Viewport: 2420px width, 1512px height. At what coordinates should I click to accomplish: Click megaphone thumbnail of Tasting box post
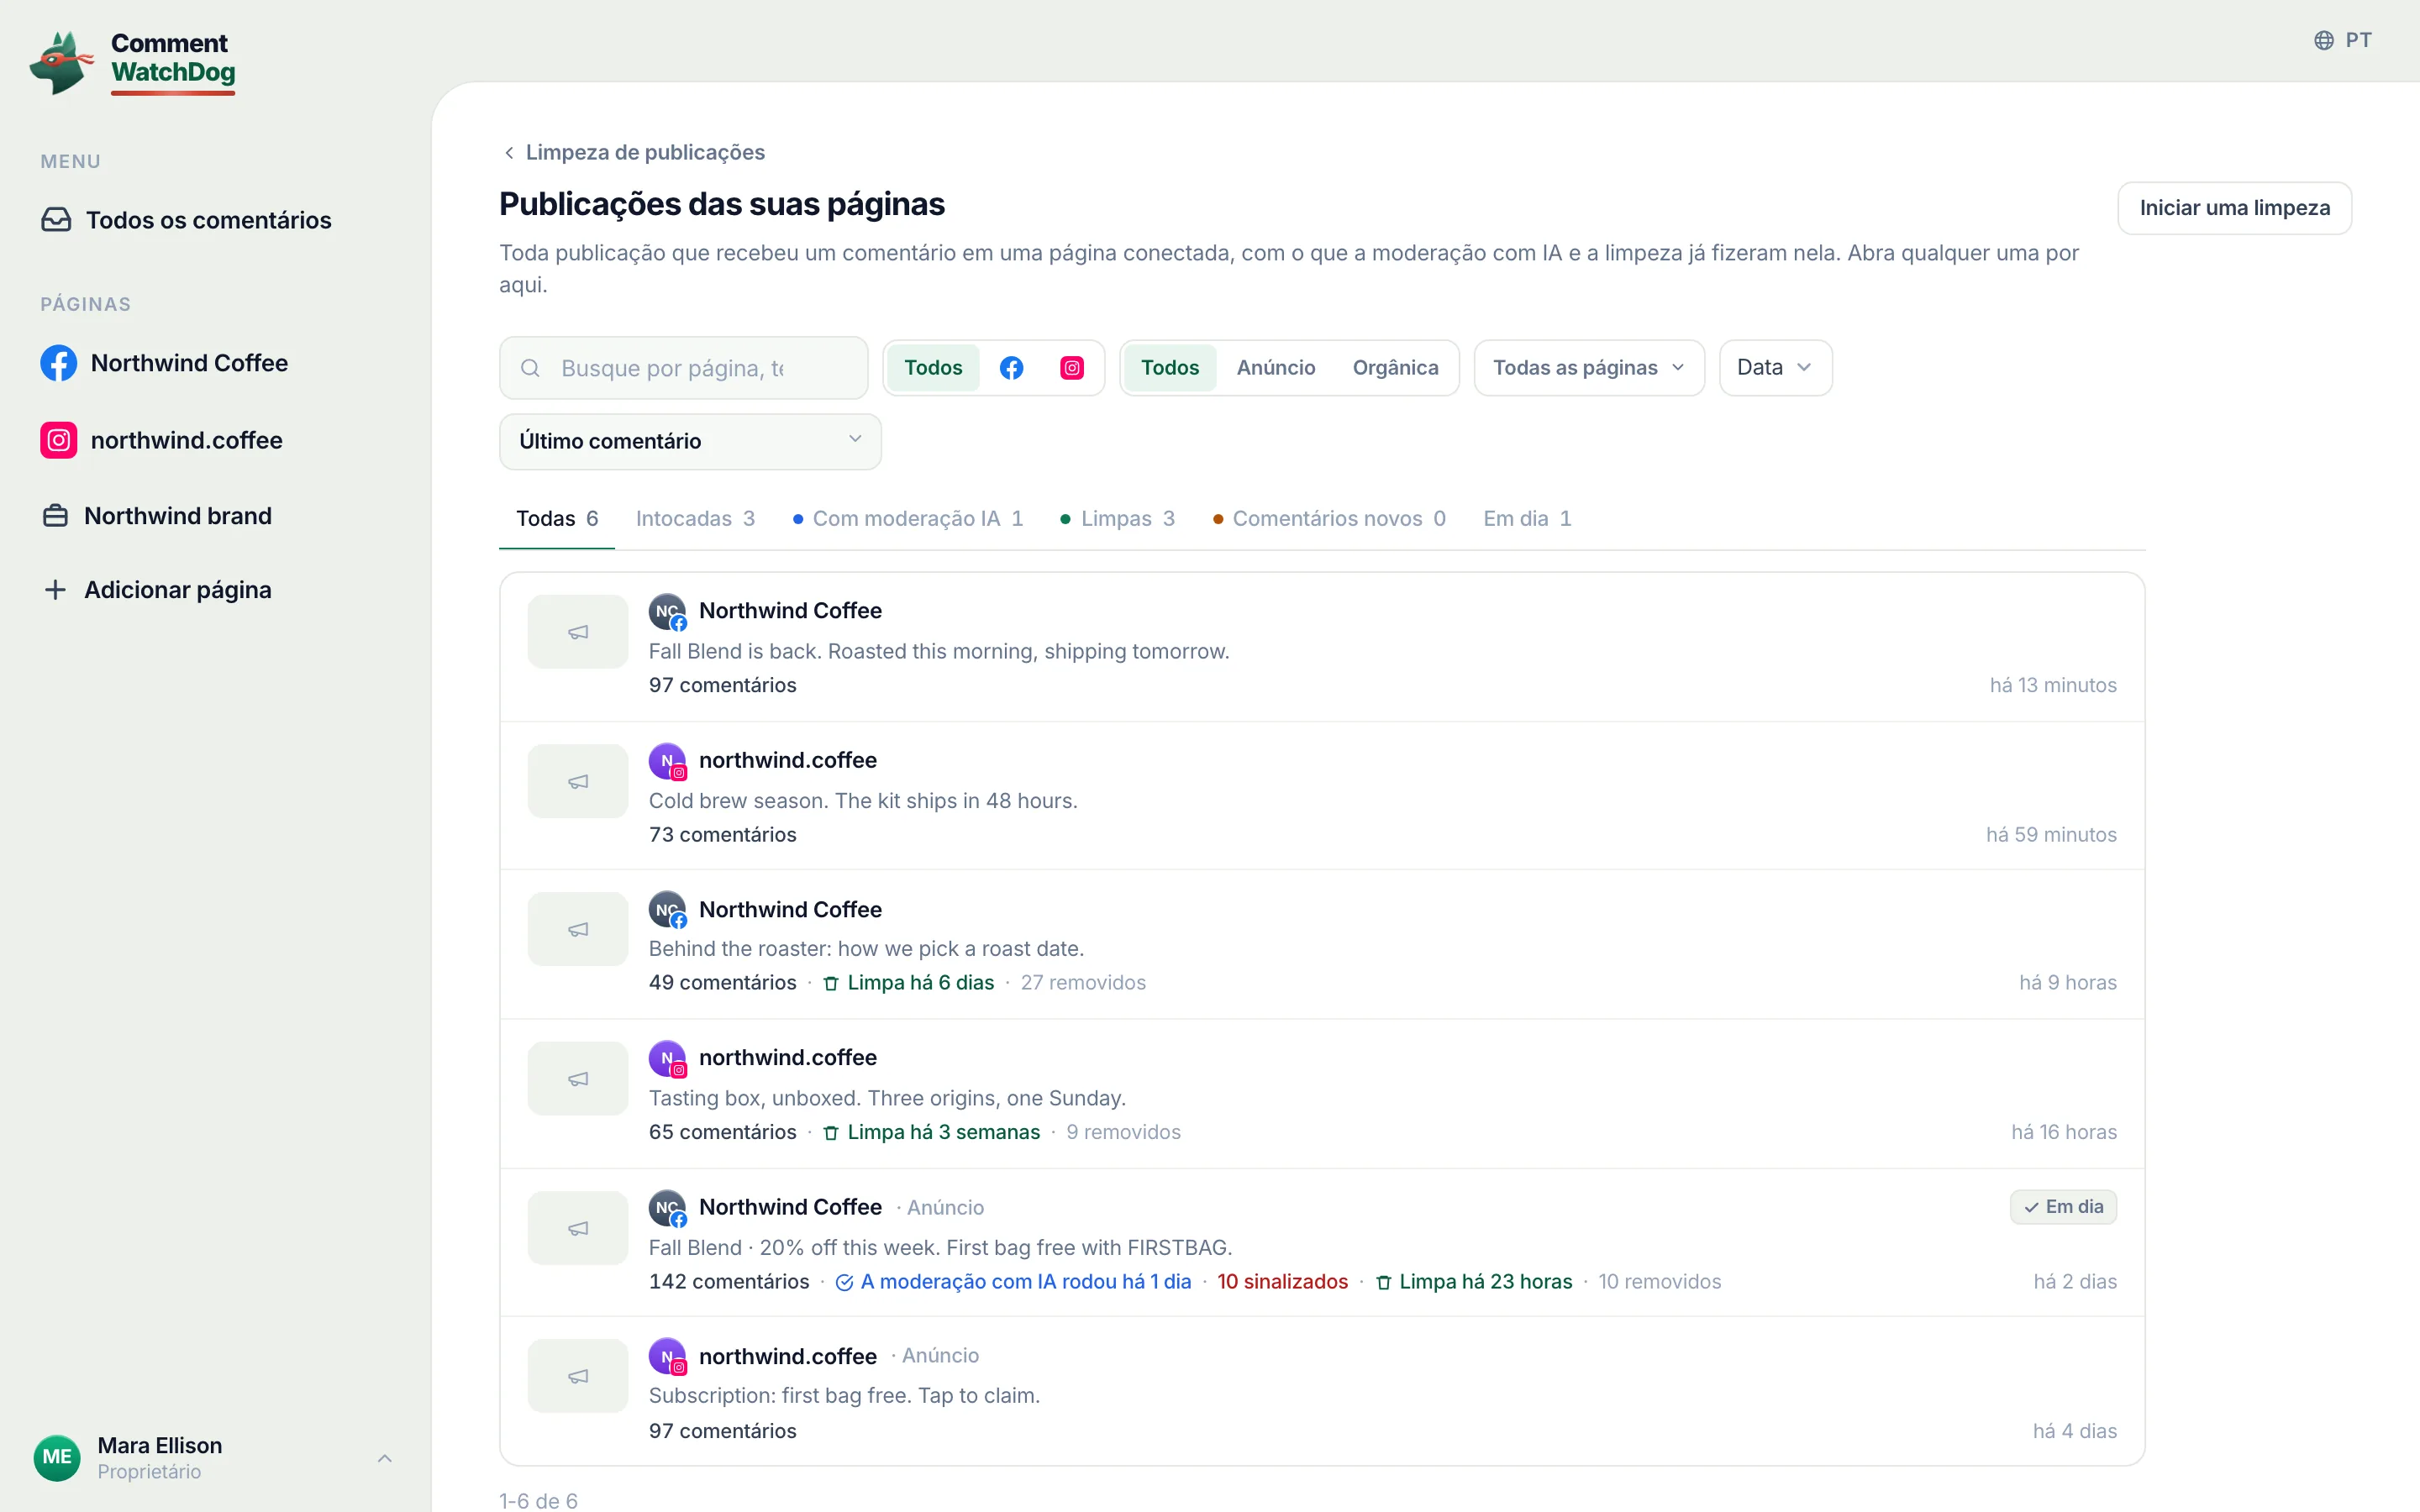[x=578, y=1079]
